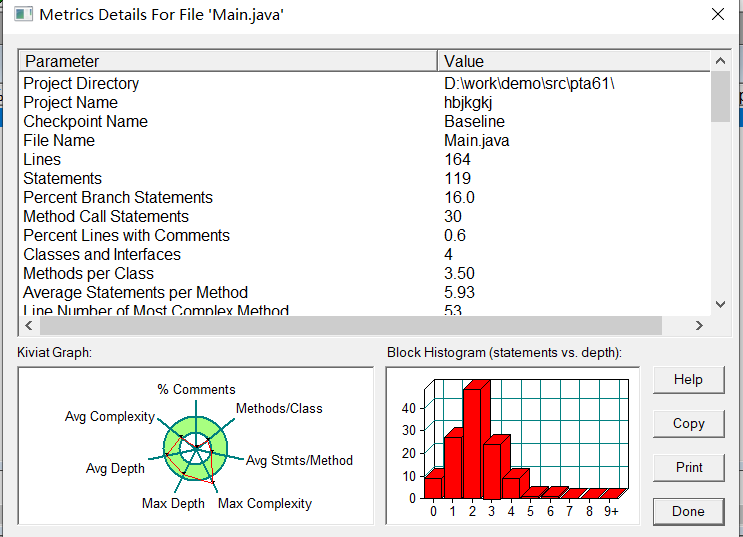743x537 pixels.
Task: Click the Kiviat Graph heading label
Action: tap(54, 353)
